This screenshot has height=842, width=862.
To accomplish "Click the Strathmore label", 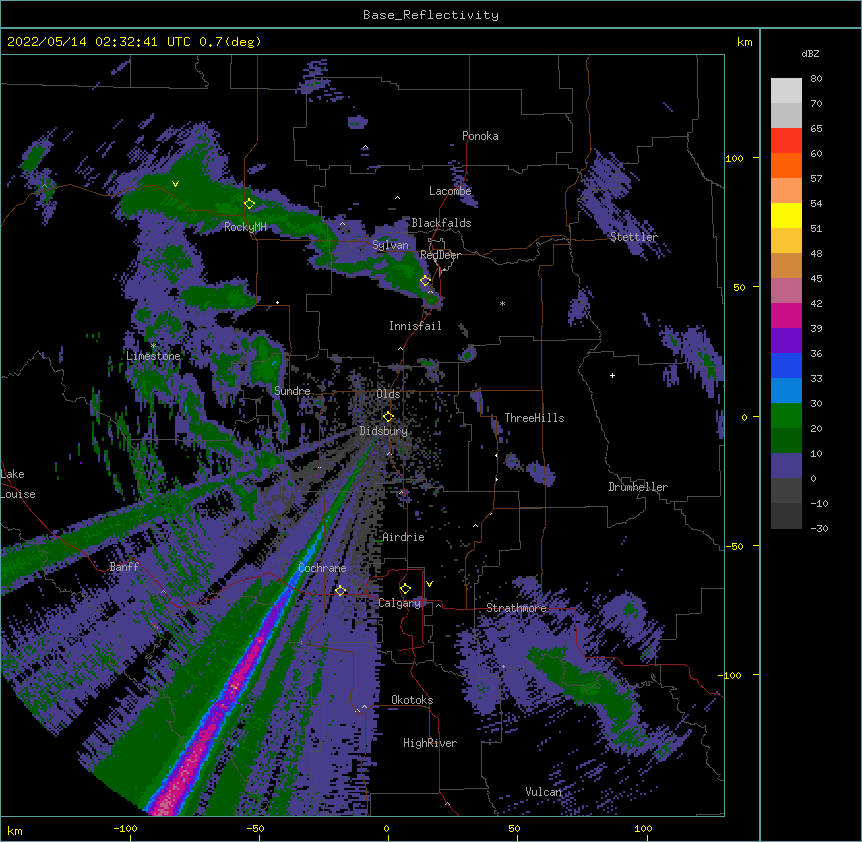I will 516,608.
